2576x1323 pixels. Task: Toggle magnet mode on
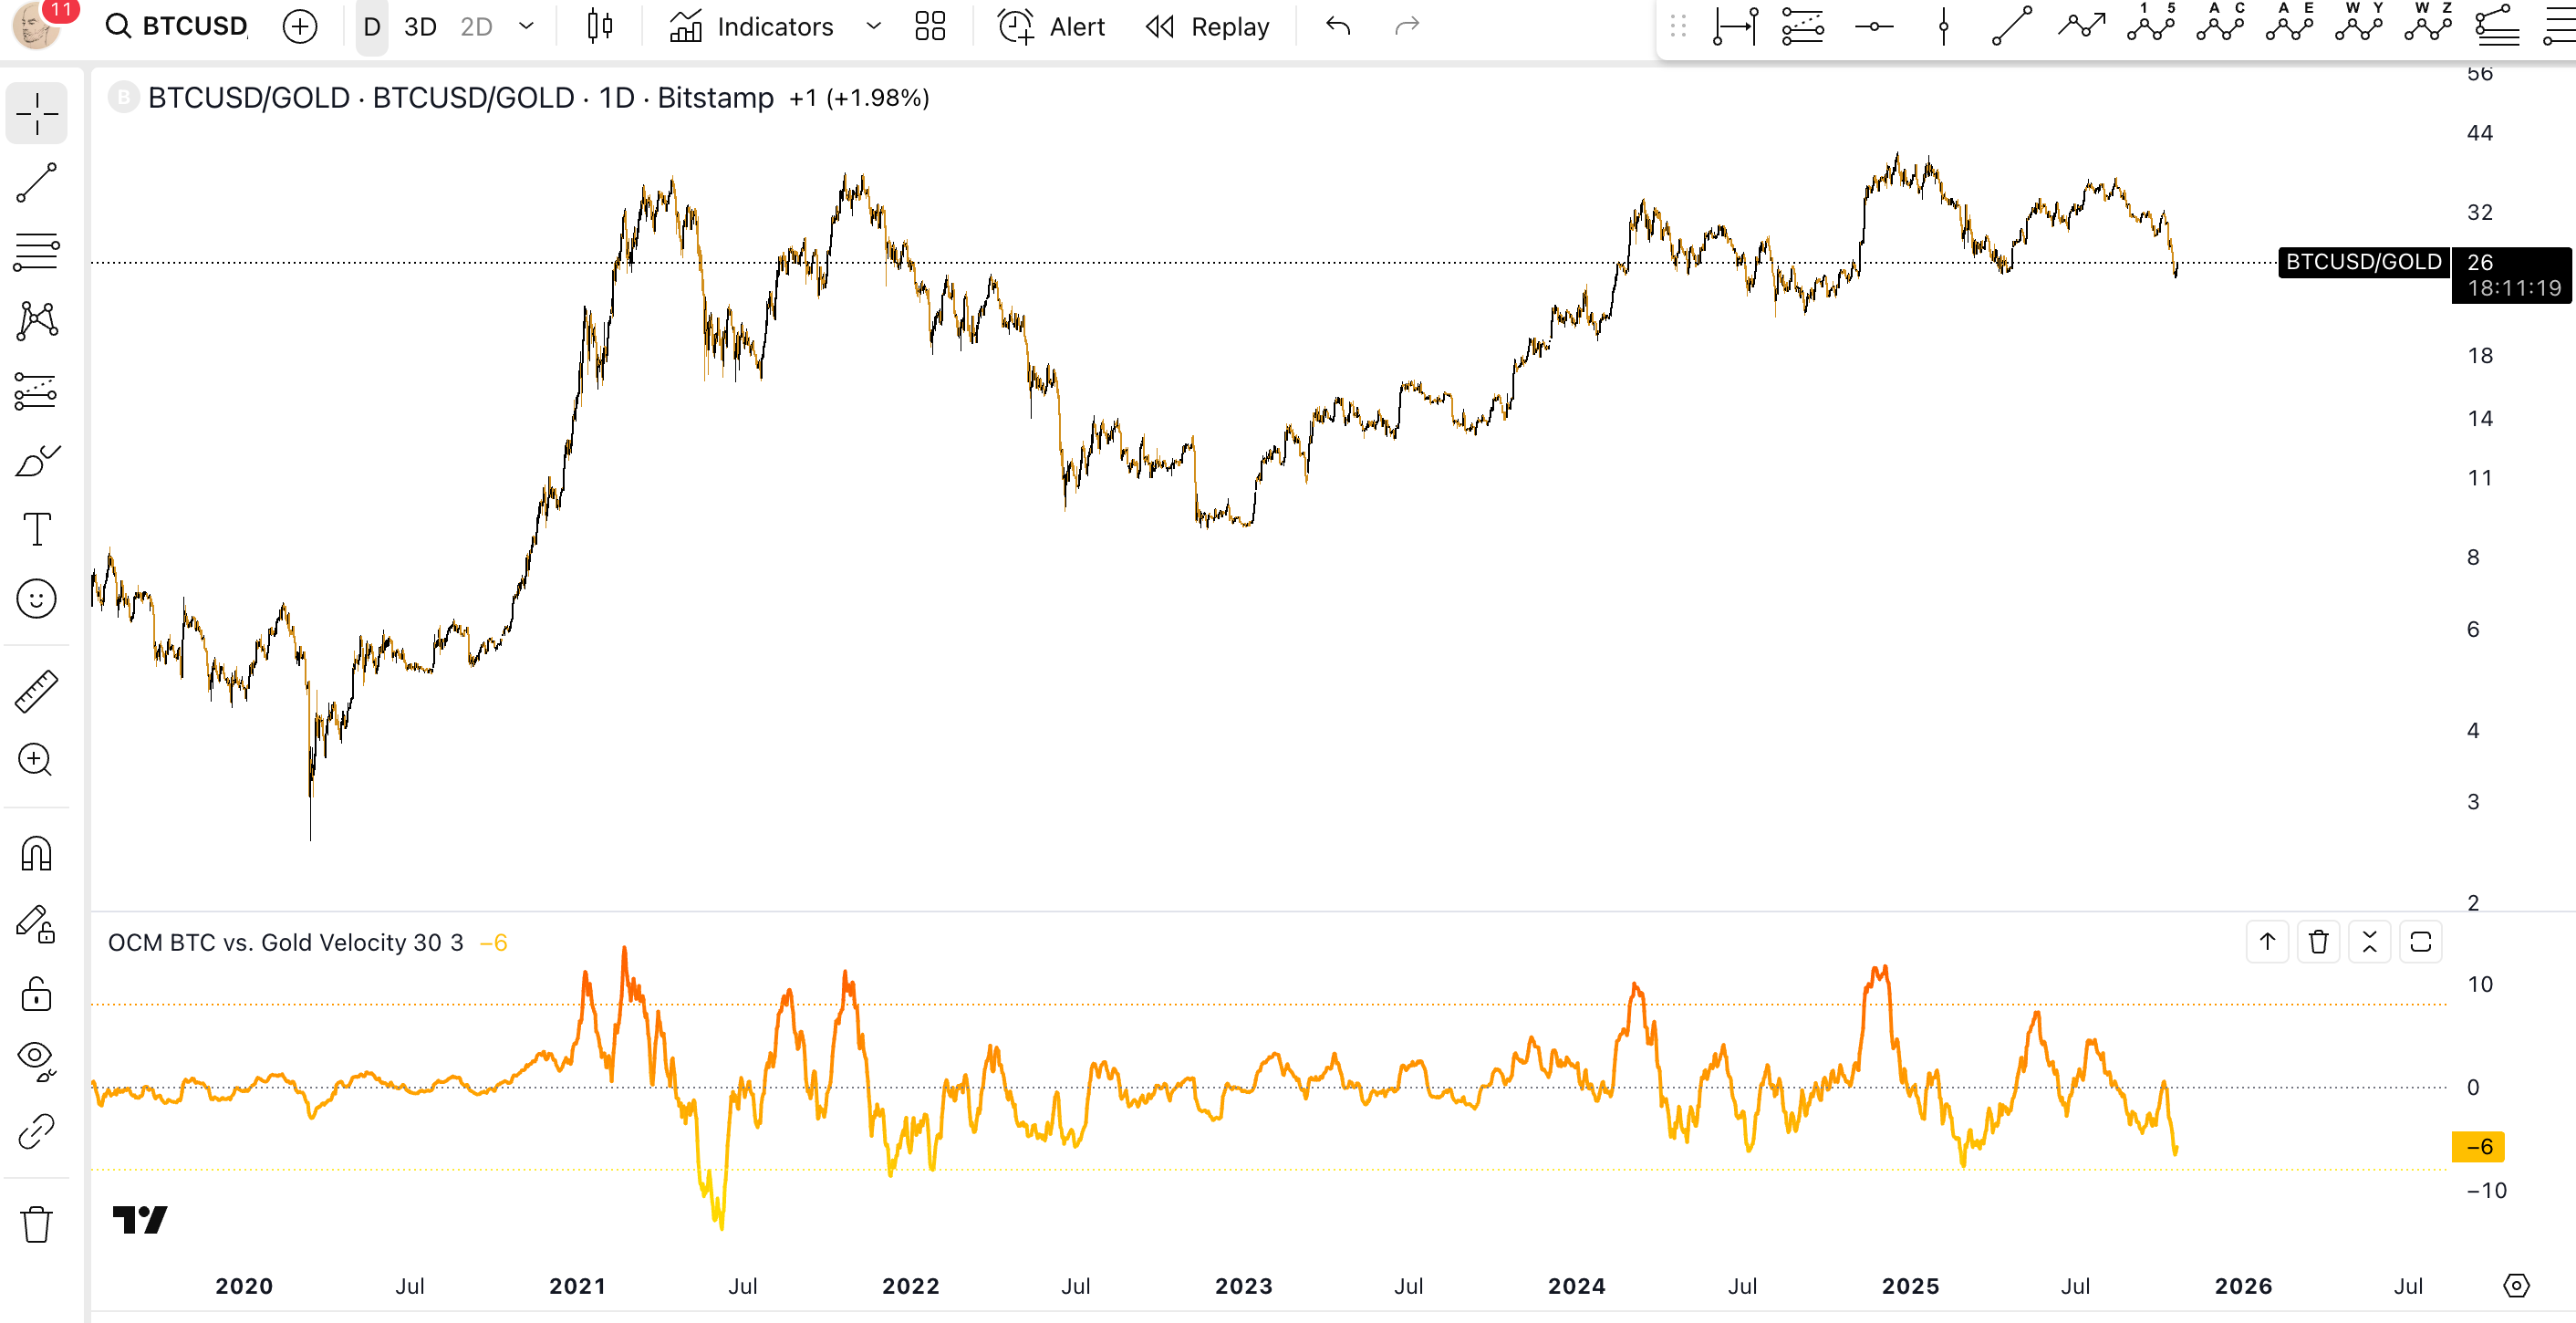point(37,854)
